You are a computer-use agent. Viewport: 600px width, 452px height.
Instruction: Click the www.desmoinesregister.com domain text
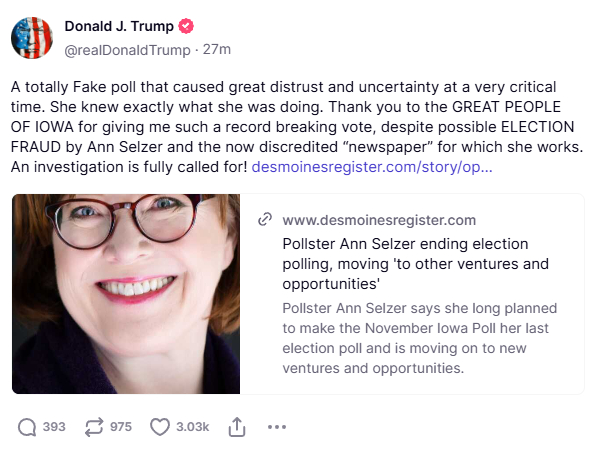(379, 220)
